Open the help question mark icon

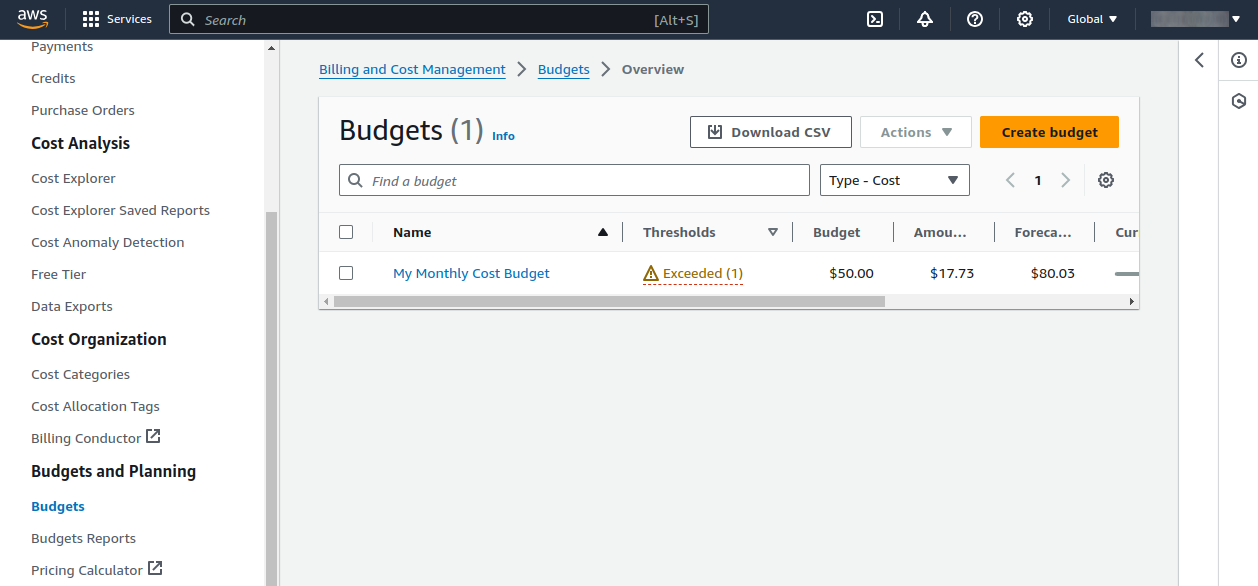[x=975, y=19]
